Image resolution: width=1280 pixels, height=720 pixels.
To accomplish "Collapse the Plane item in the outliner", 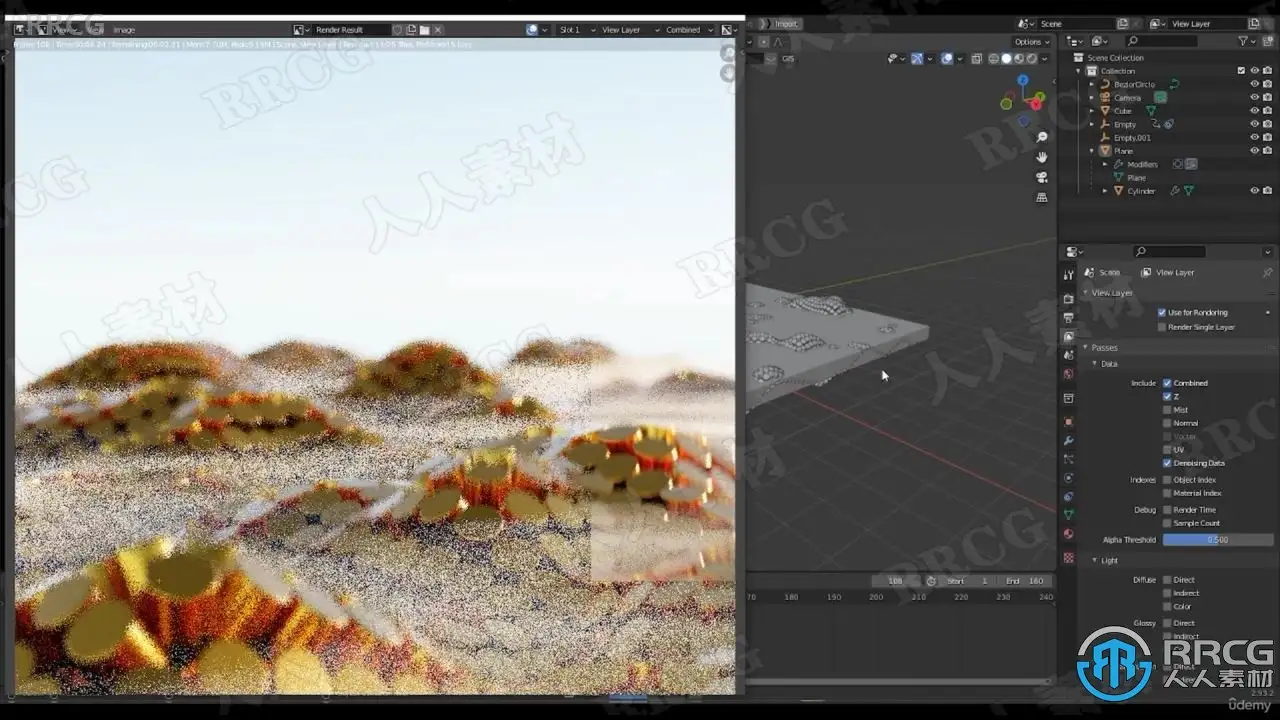I will (x=1092, y=151).
